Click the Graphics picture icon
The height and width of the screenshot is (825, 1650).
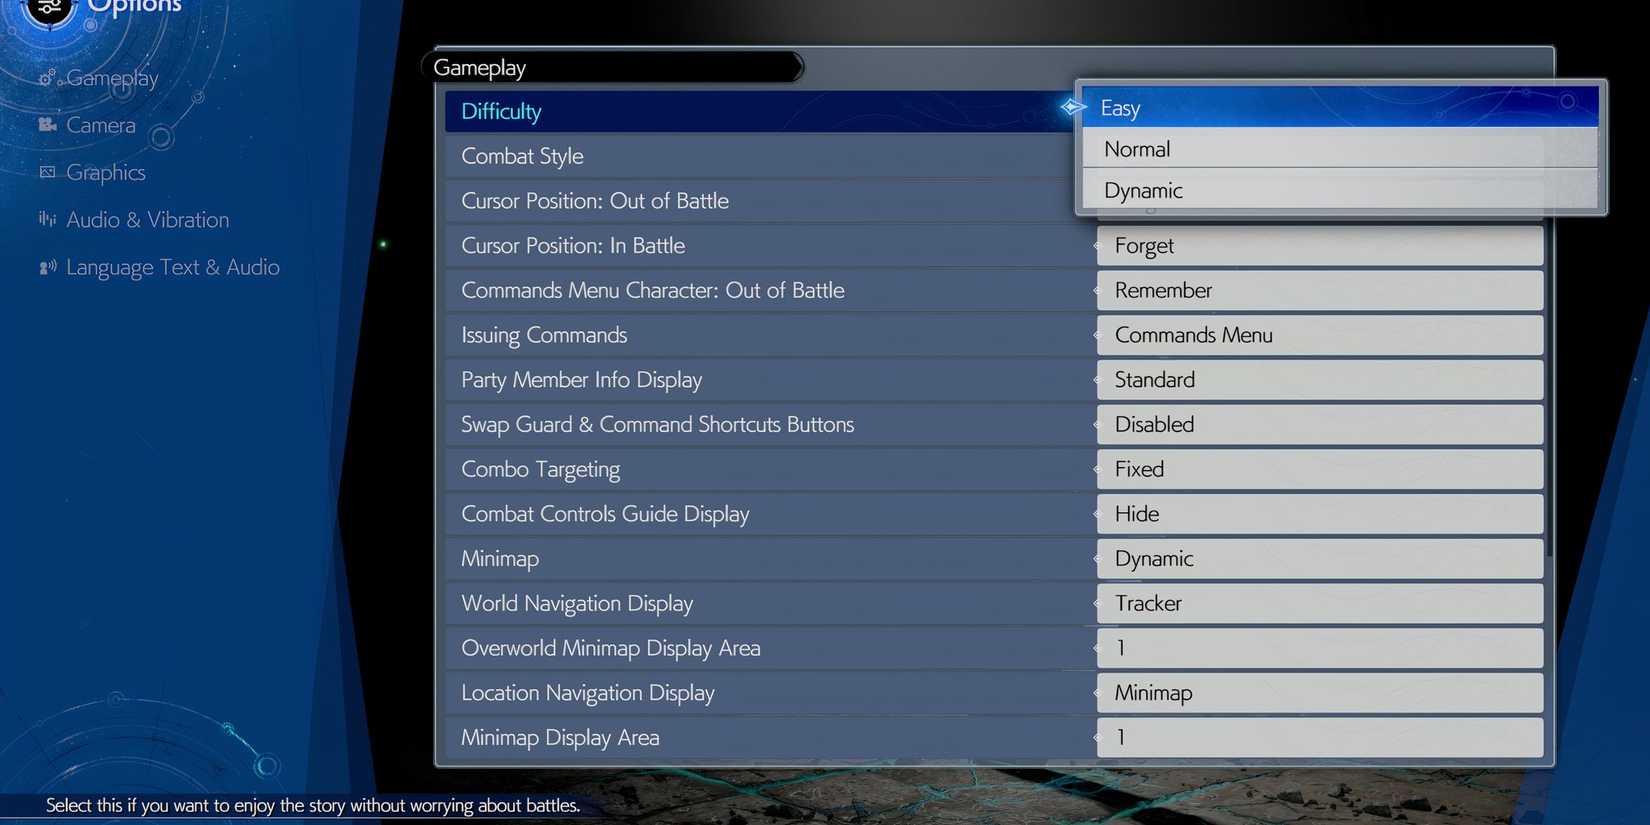point(47,172)
